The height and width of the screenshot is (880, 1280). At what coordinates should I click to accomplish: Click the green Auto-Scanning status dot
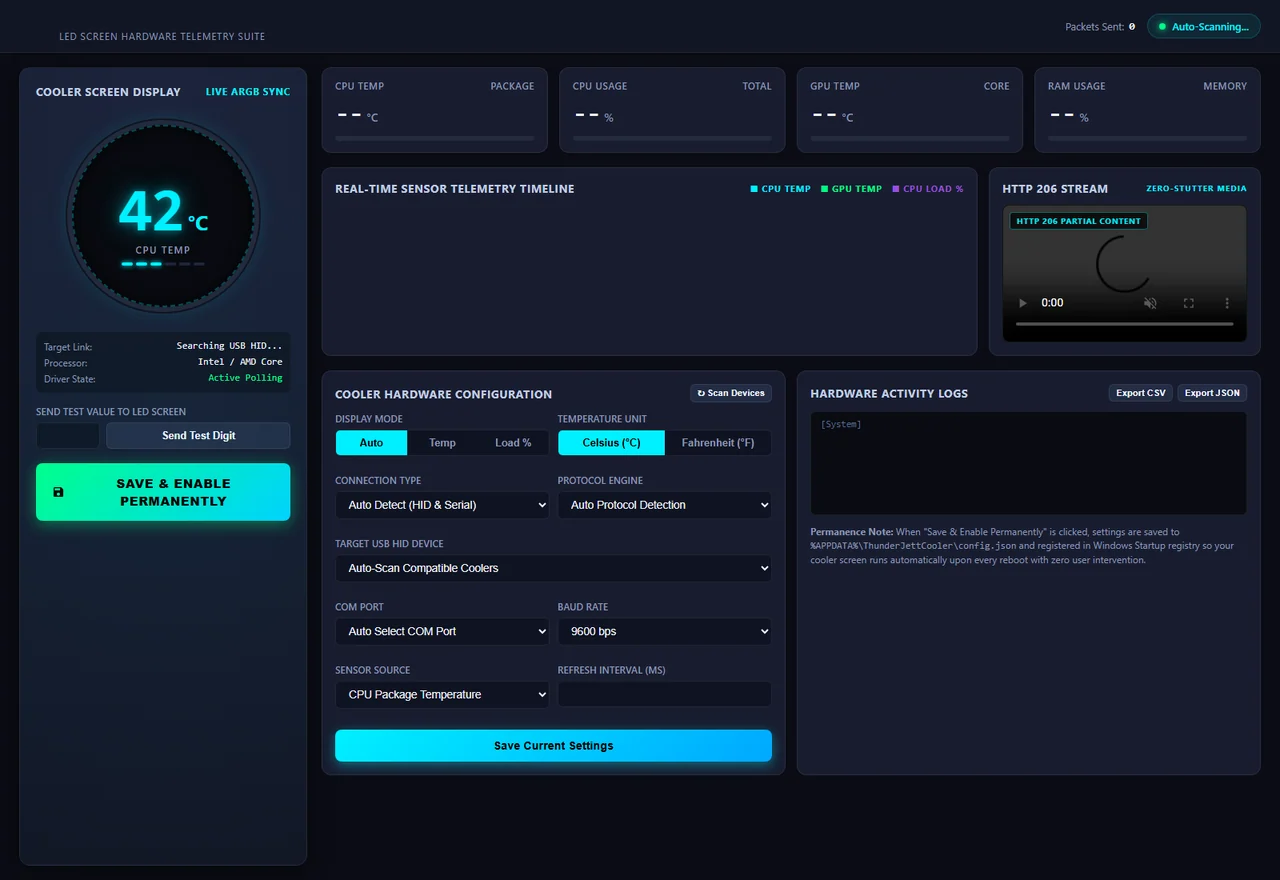(x=1162, y=27)
